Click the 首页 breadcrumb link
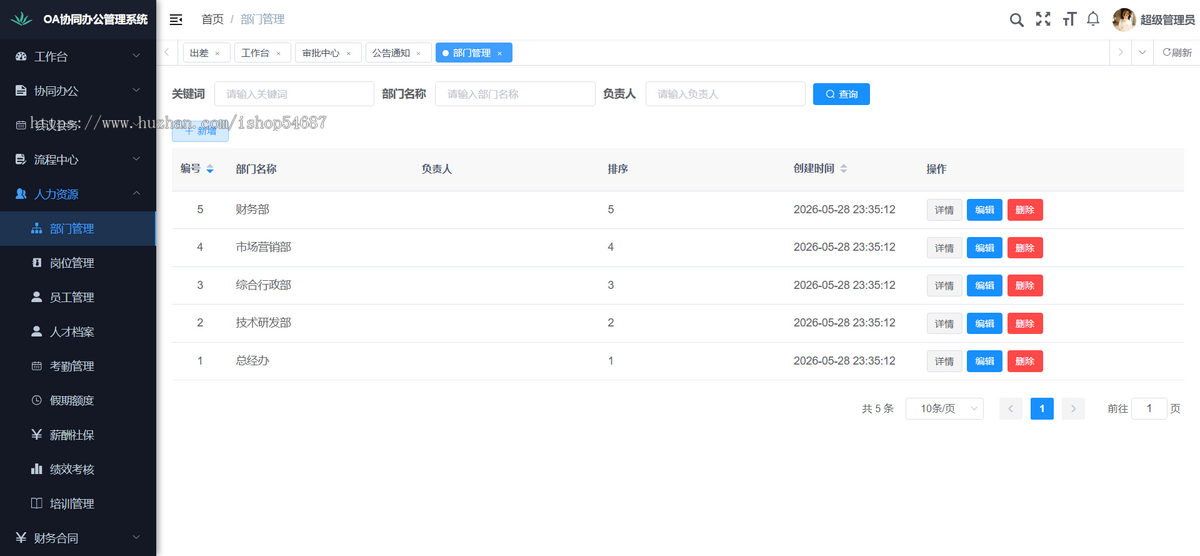The height and width of the screenshot is (556, 1200). 212,19
